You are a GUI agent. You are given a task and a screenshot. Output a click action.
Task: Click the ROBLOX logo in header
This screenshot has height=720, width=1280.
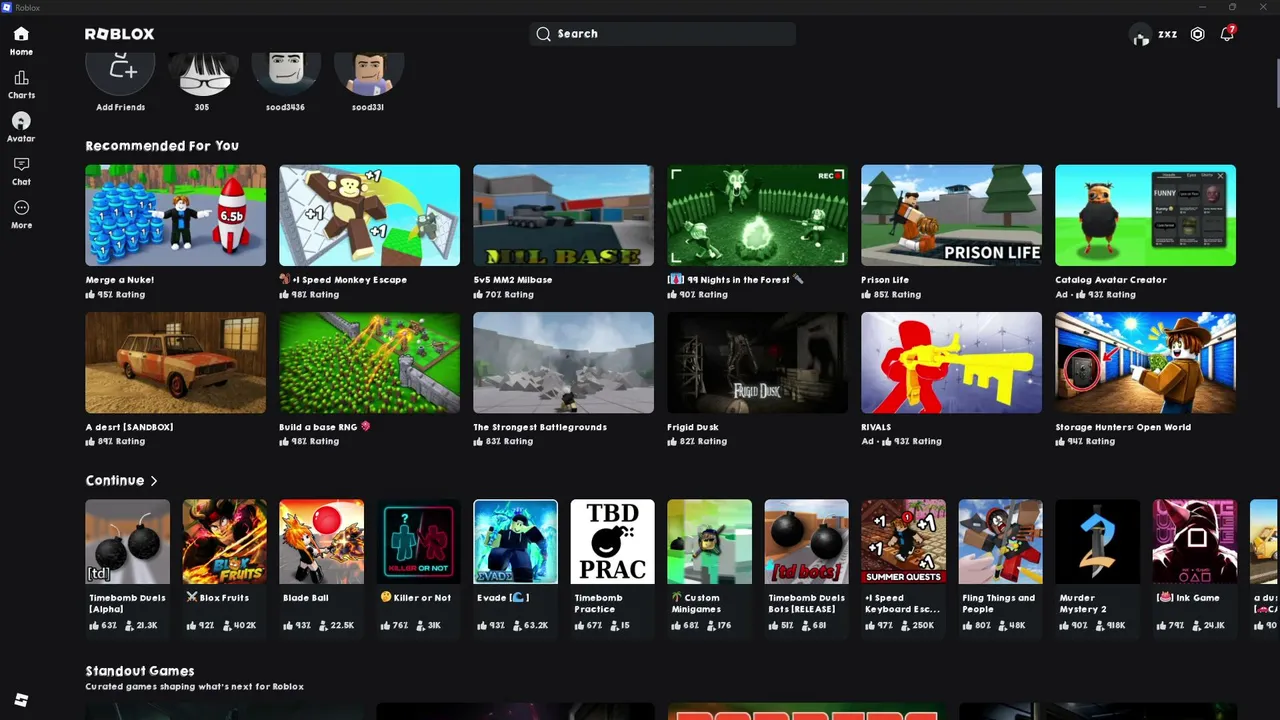120,34
